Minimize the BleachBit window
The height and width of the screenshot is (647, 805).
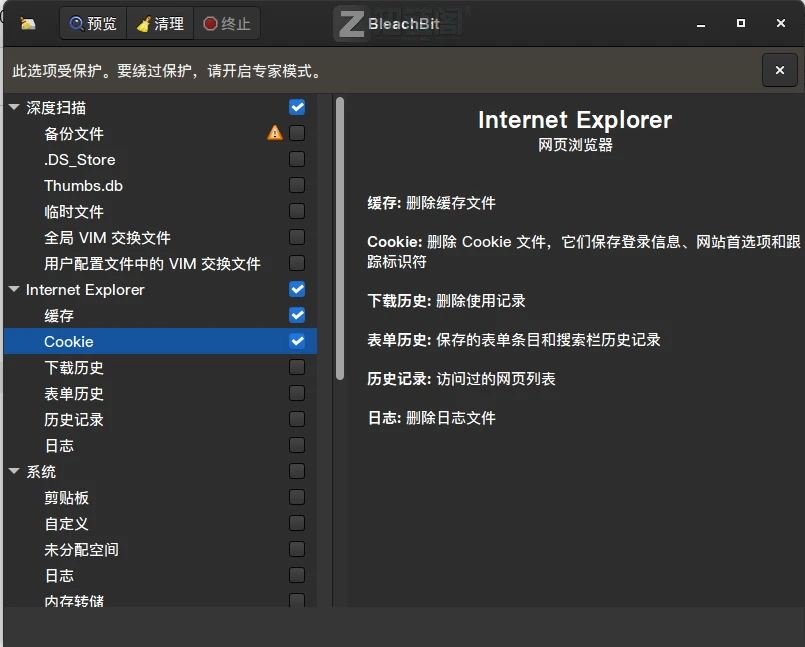point(701,24)
